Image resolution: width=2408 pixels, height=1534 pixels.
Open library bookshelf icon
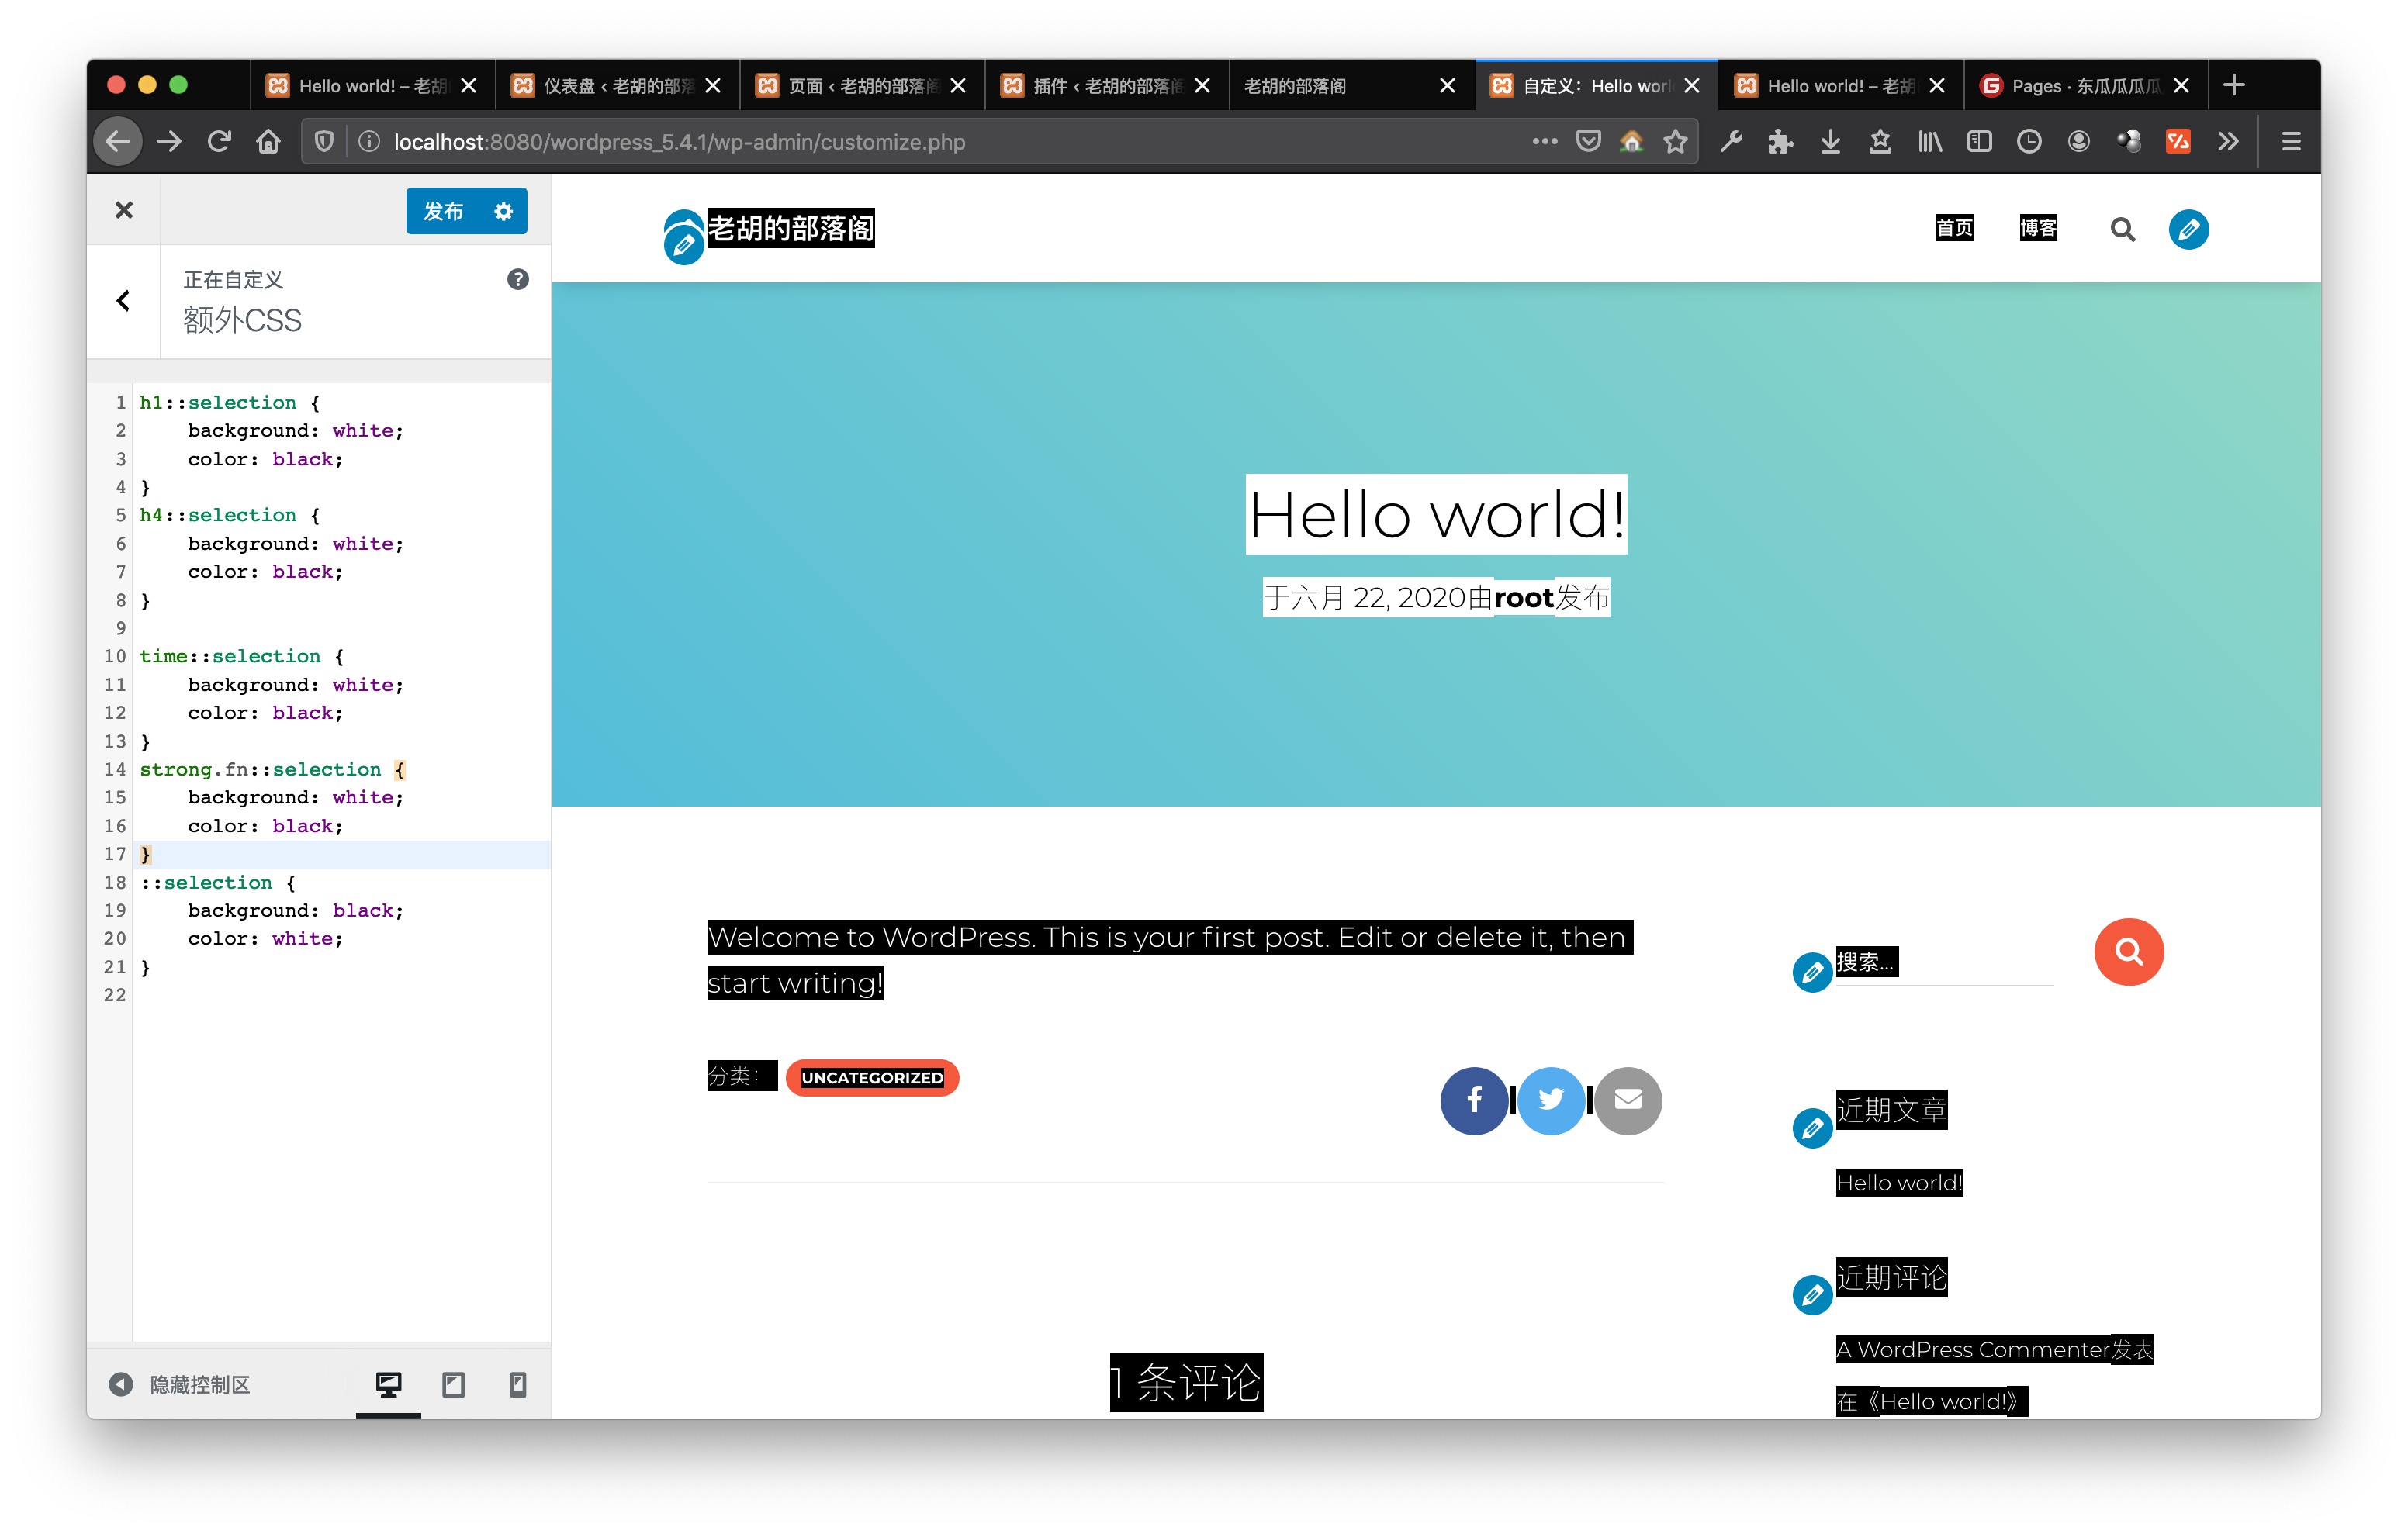pyautogui.click(x=1931, y=142)
